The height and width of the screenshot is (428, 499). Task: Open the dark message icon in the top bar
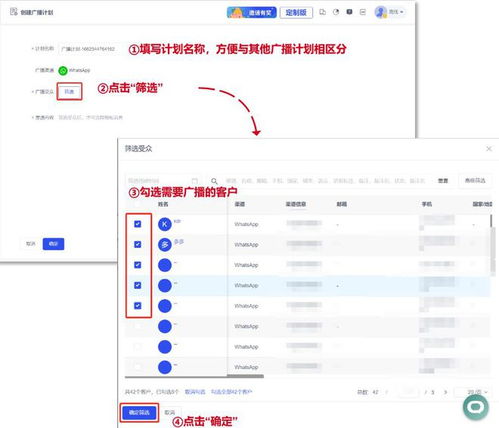click(349, 12)
